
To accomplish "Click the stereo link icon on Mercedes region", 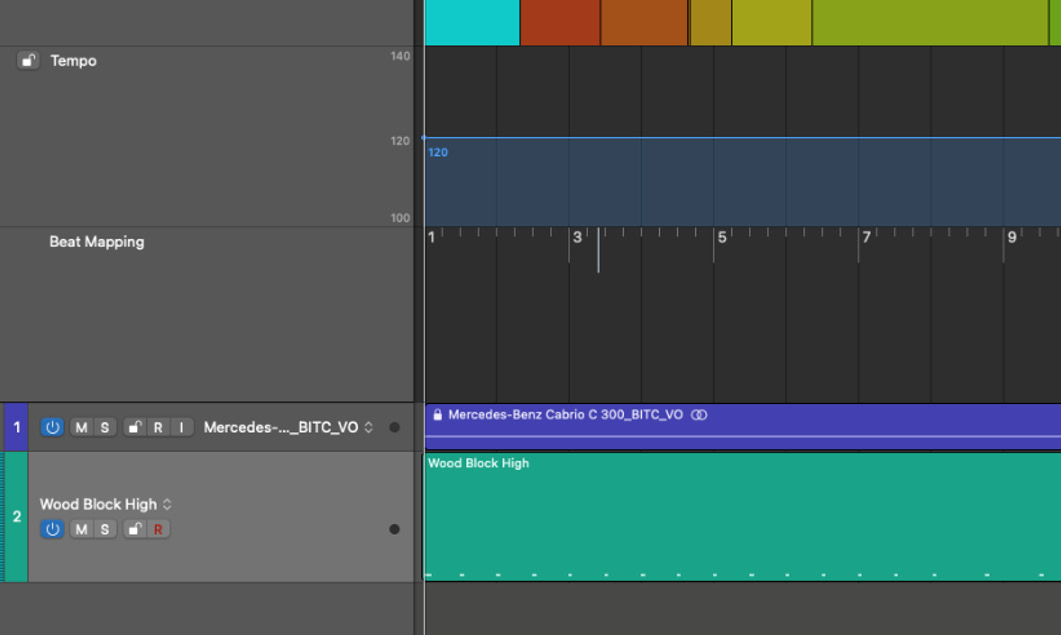I will click(699, 415).
